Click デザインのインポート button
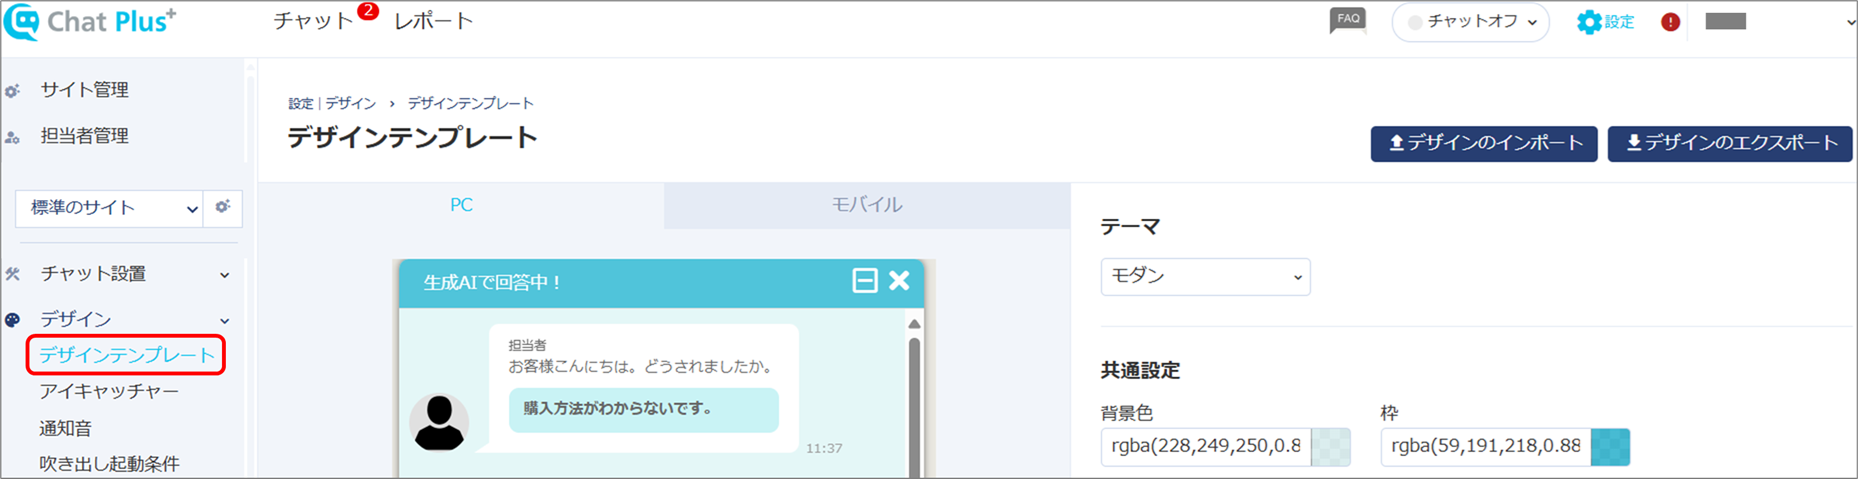1858x479 pixels. coord(1484,143)
